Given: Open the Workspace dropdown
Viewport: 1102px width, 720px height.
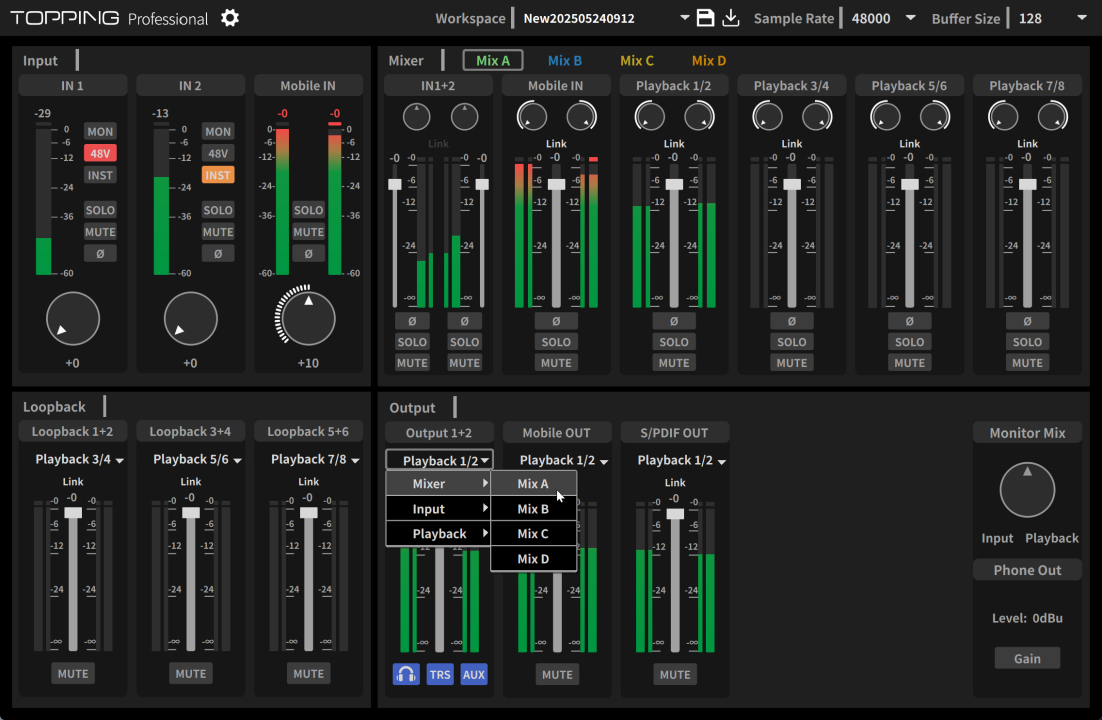Looking at the screenshot, I should (685, 18).
